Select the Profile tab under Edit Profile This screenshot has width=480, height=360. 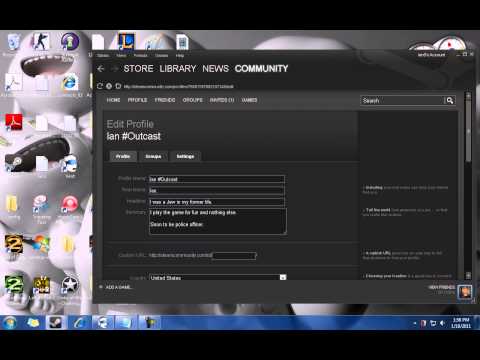pos(123,156)
